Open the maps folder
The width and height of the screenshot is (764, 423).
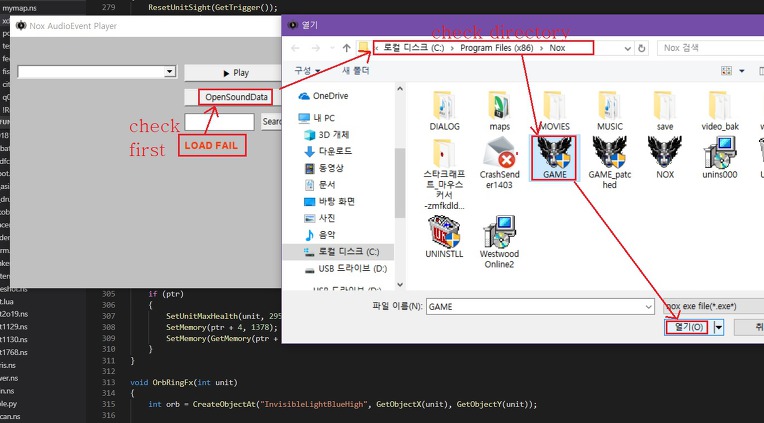[499, 111]
